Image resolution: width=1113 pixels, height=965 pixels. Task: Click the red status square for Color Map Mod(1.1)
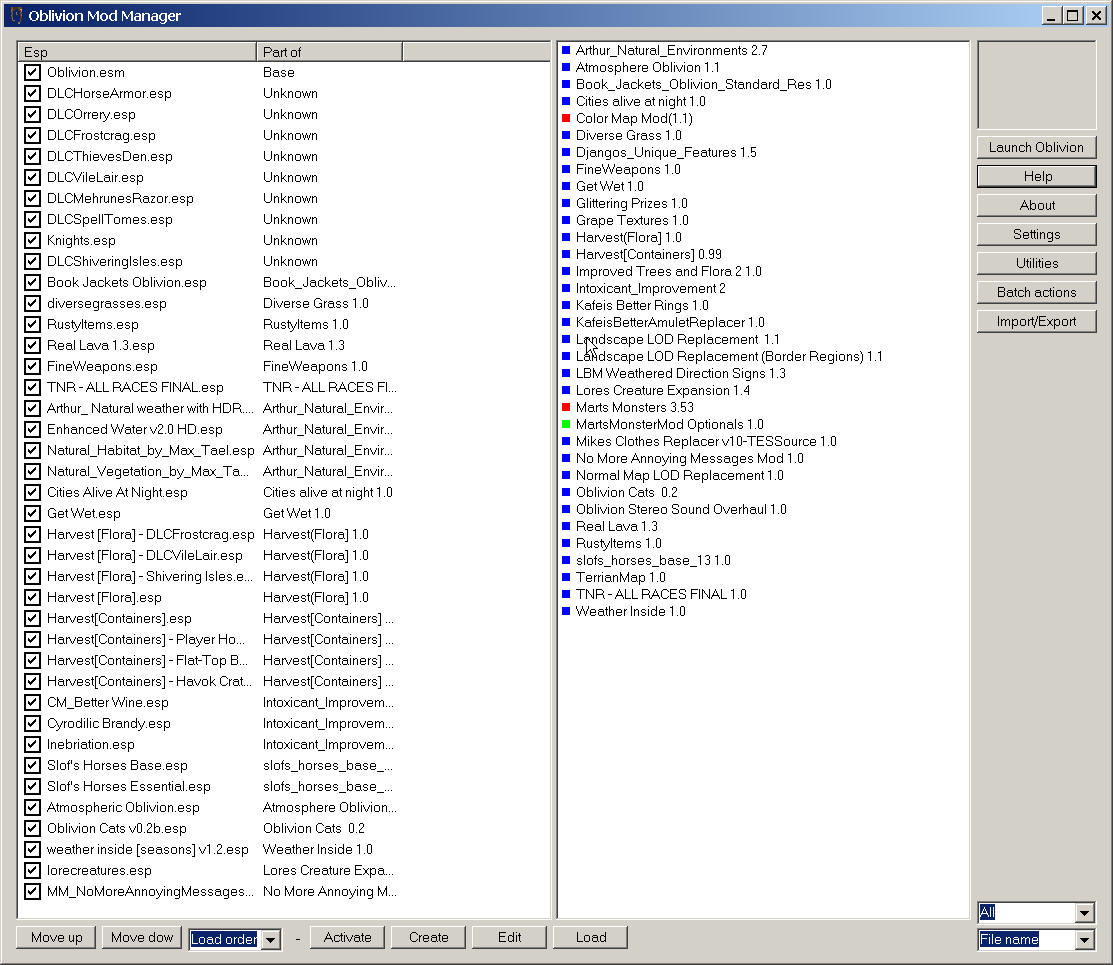[566, 118]
